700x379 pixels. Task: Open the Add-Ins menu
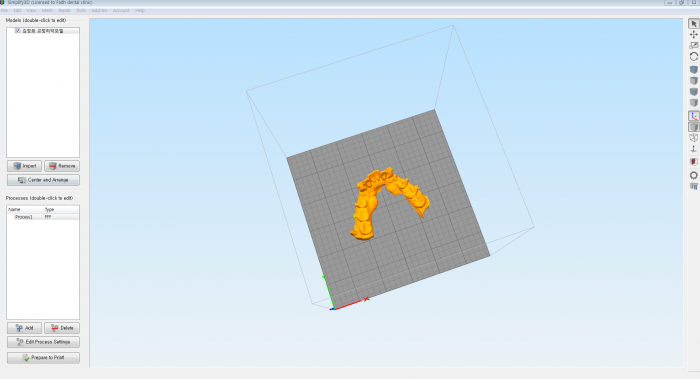pyautogui.click(x=99, y=10)
